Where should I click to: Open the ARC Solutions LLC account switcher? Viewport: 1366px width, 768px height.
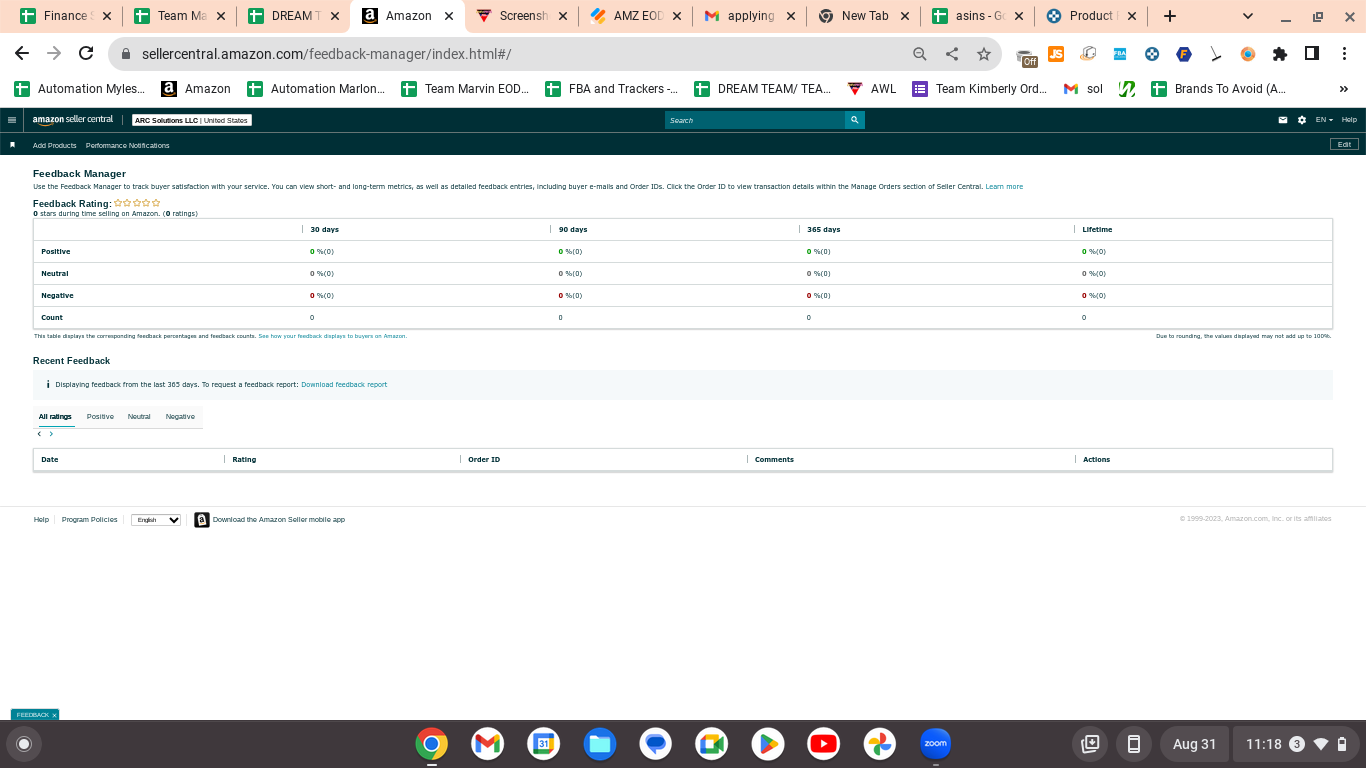[x=191, y=120]
